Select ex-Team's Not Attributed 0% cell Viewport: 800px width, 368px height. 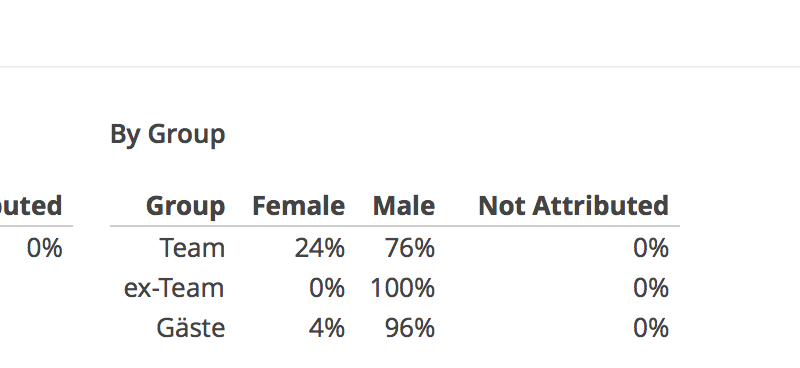[651, 288]
